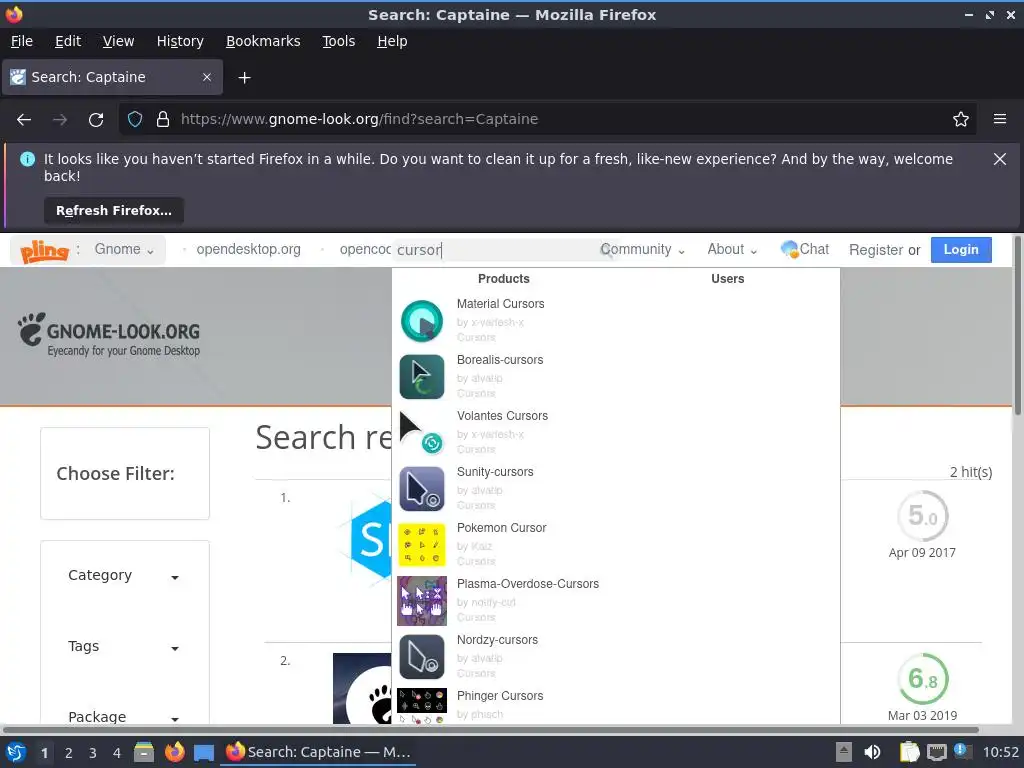Open the tracking protection shield icon

(135, 120)
